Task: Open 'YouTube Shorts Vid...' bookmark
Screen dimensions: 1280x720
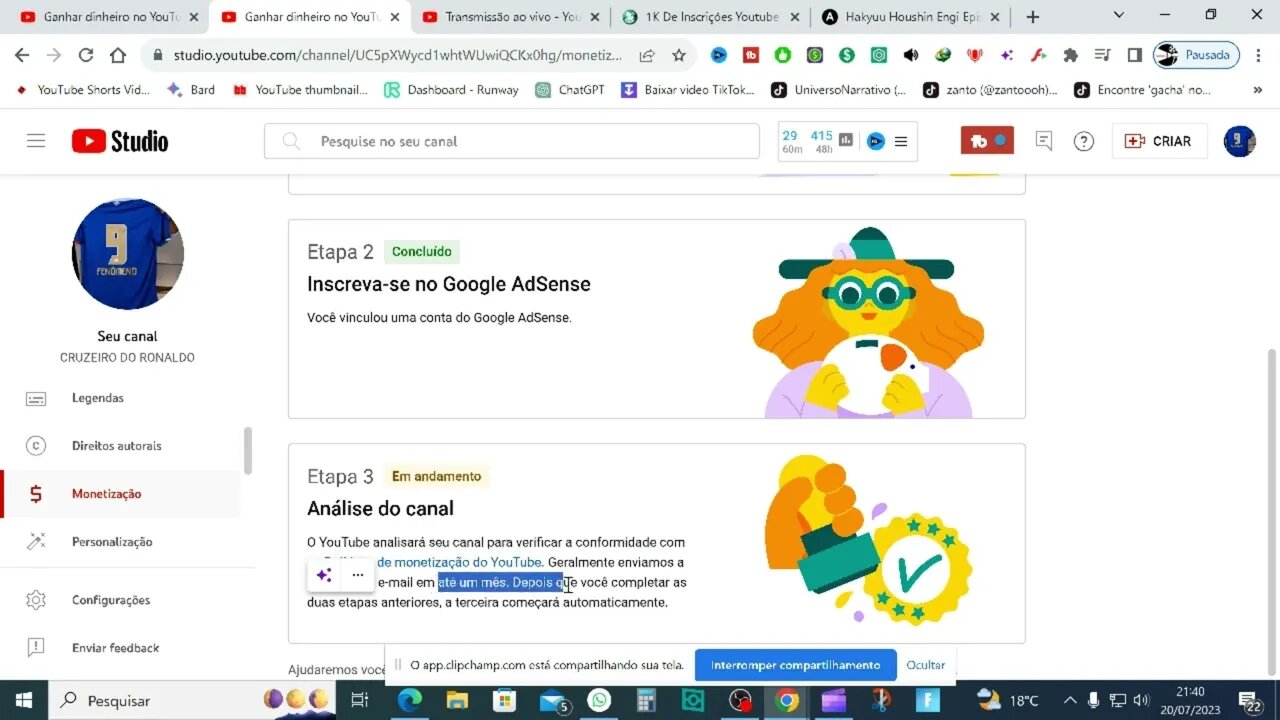Action: pyautogui.click(x=83, y=90)
